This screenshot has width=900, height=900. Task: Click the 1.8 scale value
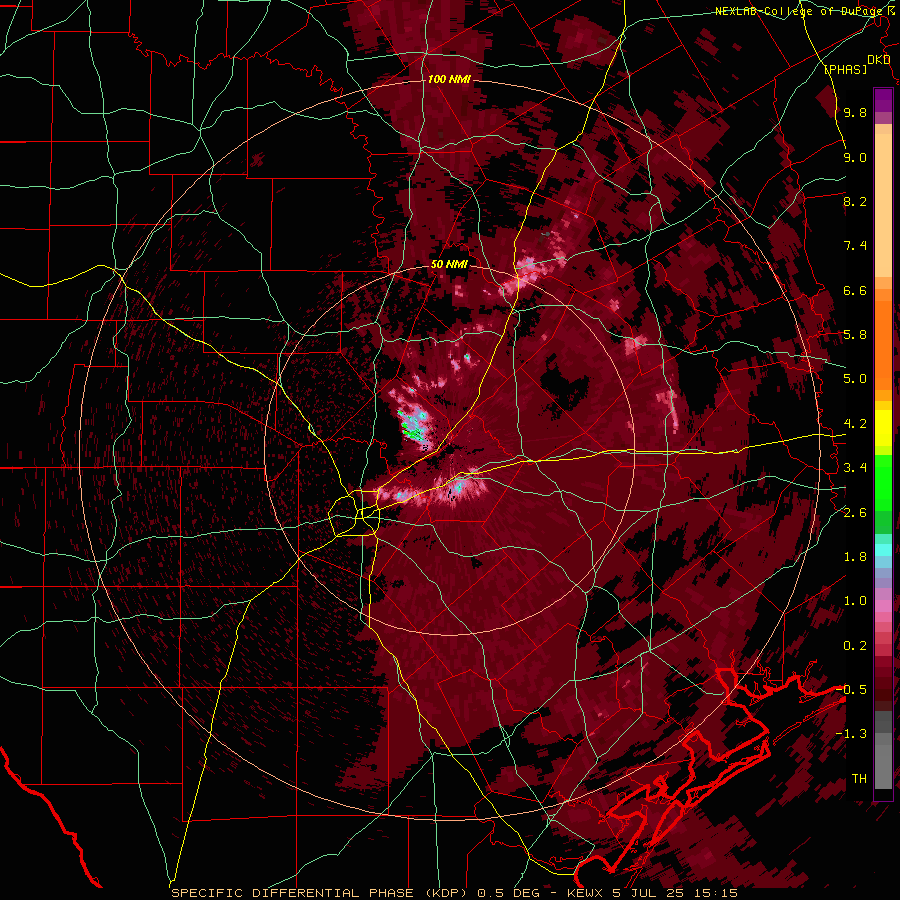[x=855, y=557]
